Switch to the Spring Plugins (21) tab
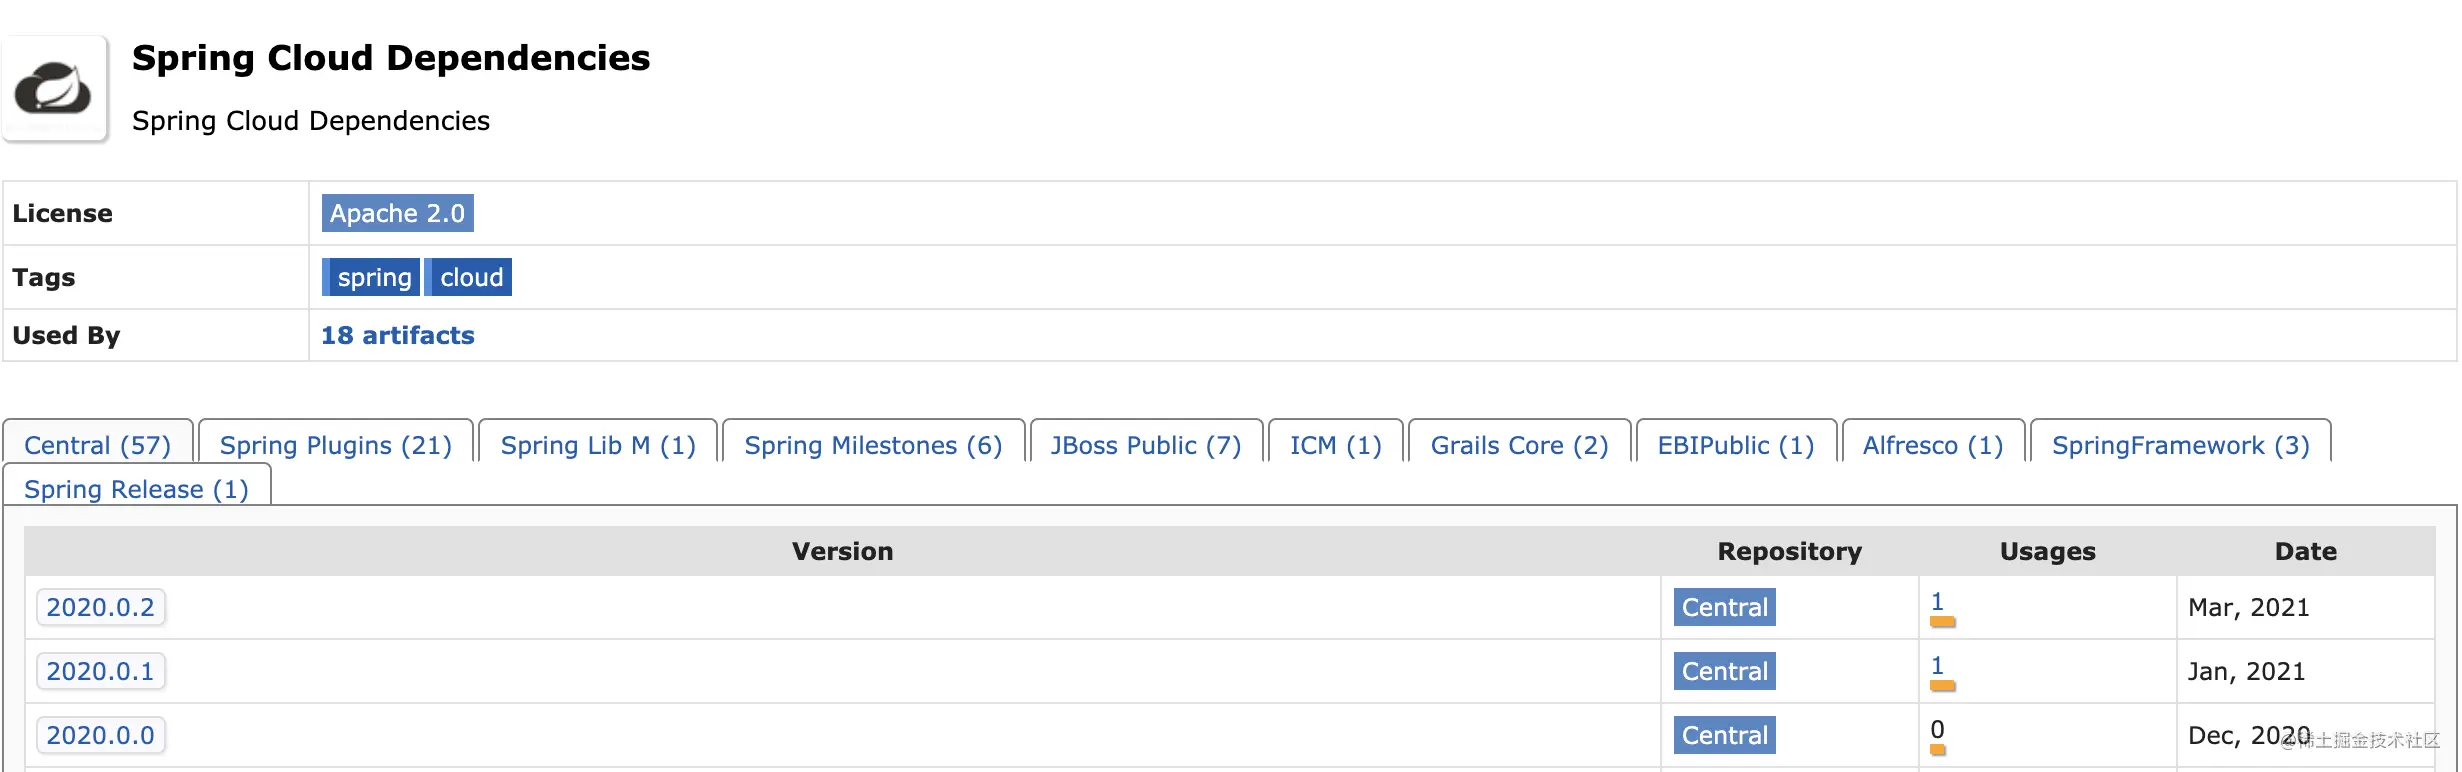 coord(335,444)
